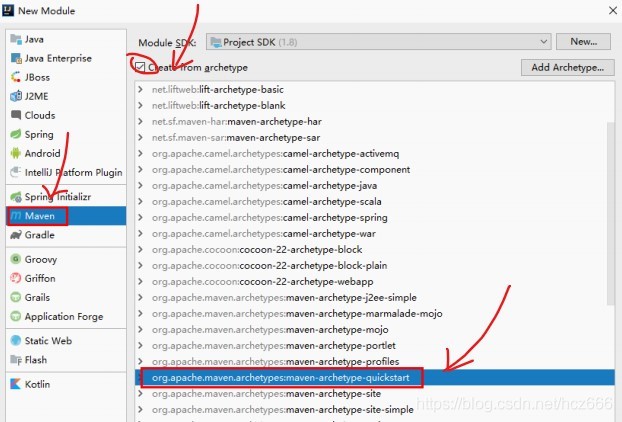Expand maven-archetype-har node

tap(140, 121)
